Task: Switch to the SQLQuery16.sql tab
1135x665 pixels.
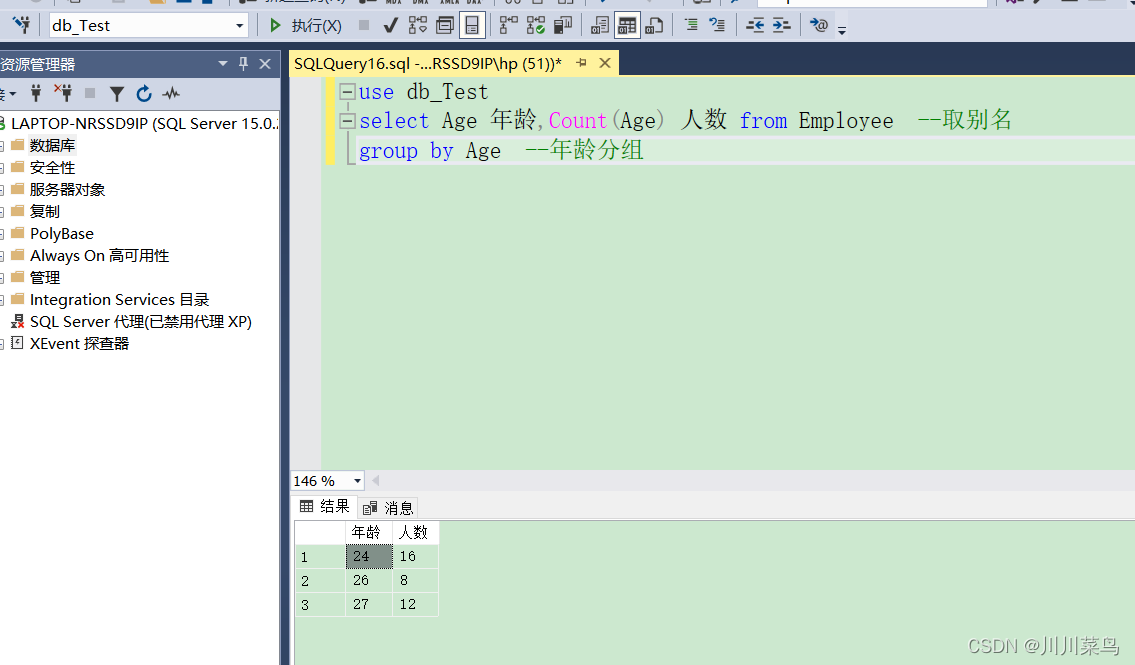Action: pos(428,64)
